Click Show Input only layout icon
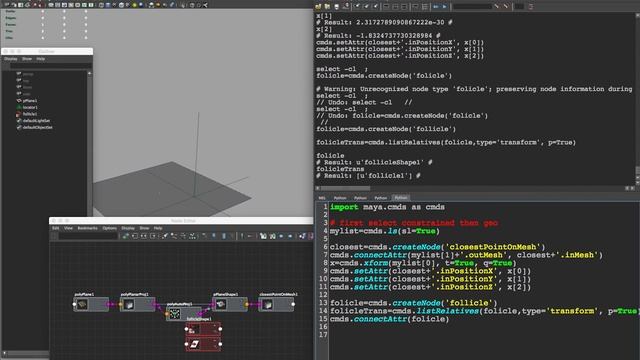Screen dimensions: 640x360 395,7
